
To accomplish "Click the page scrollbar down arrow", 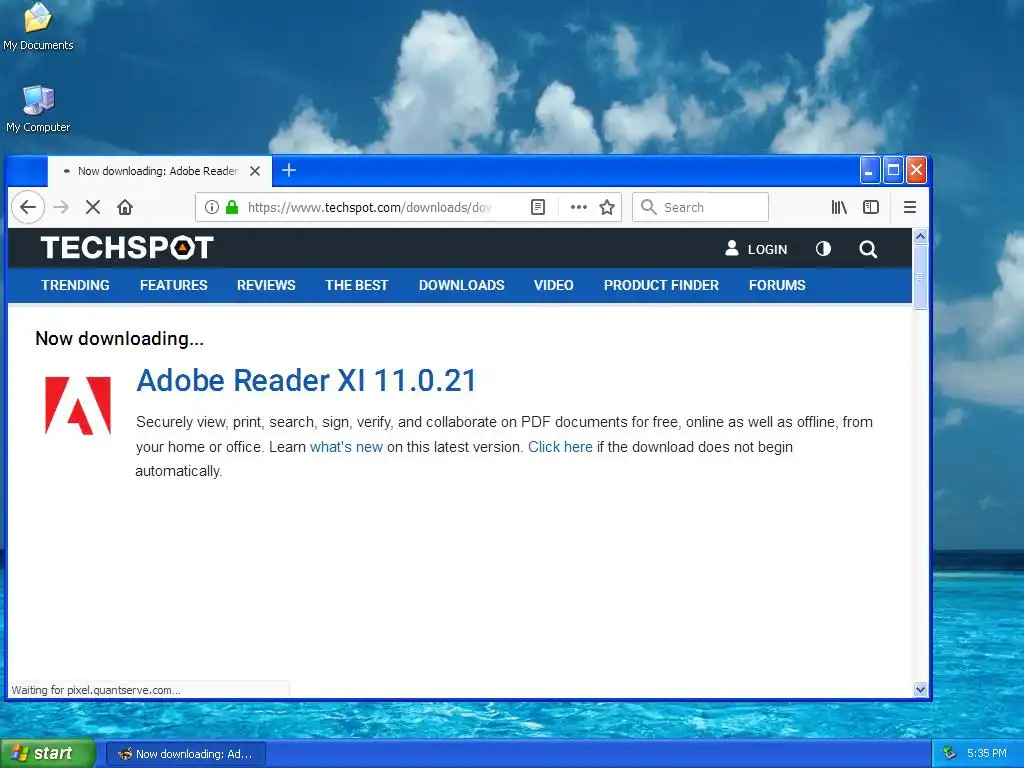I will tap(920, 689).
